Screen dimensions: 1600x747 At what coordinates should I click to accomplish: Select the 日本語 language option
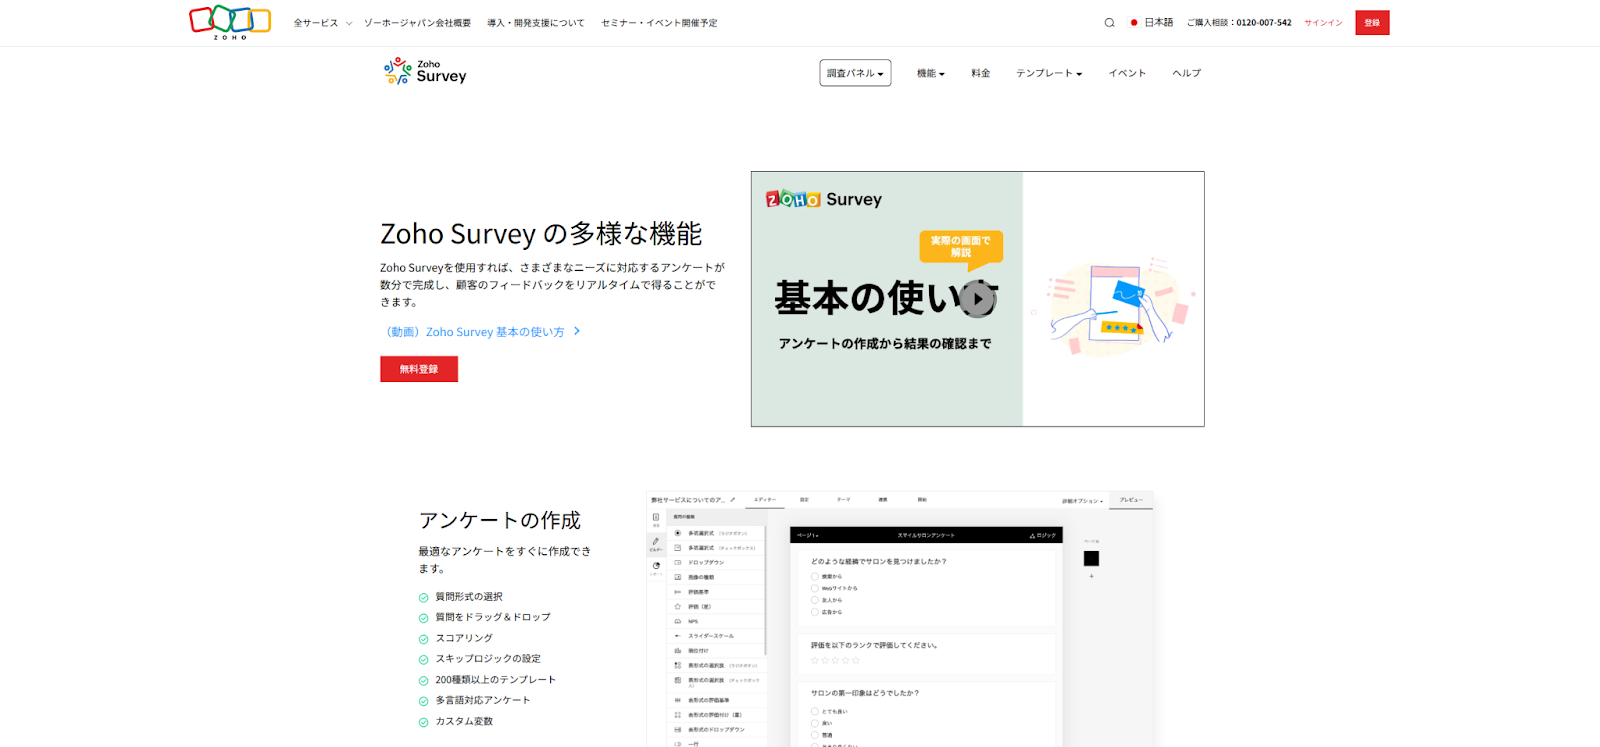coord(1151,23)
